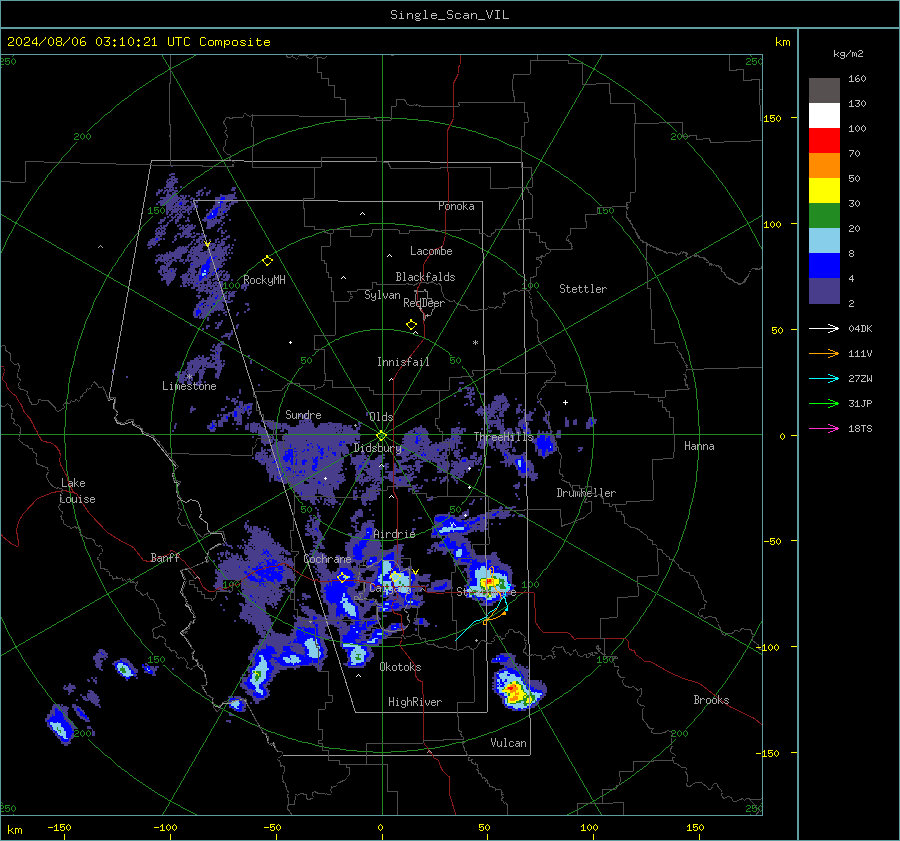This screenshot has height=841, width=900.
Task: Click the Single_Scan_VIL title text
Action: 449,15
